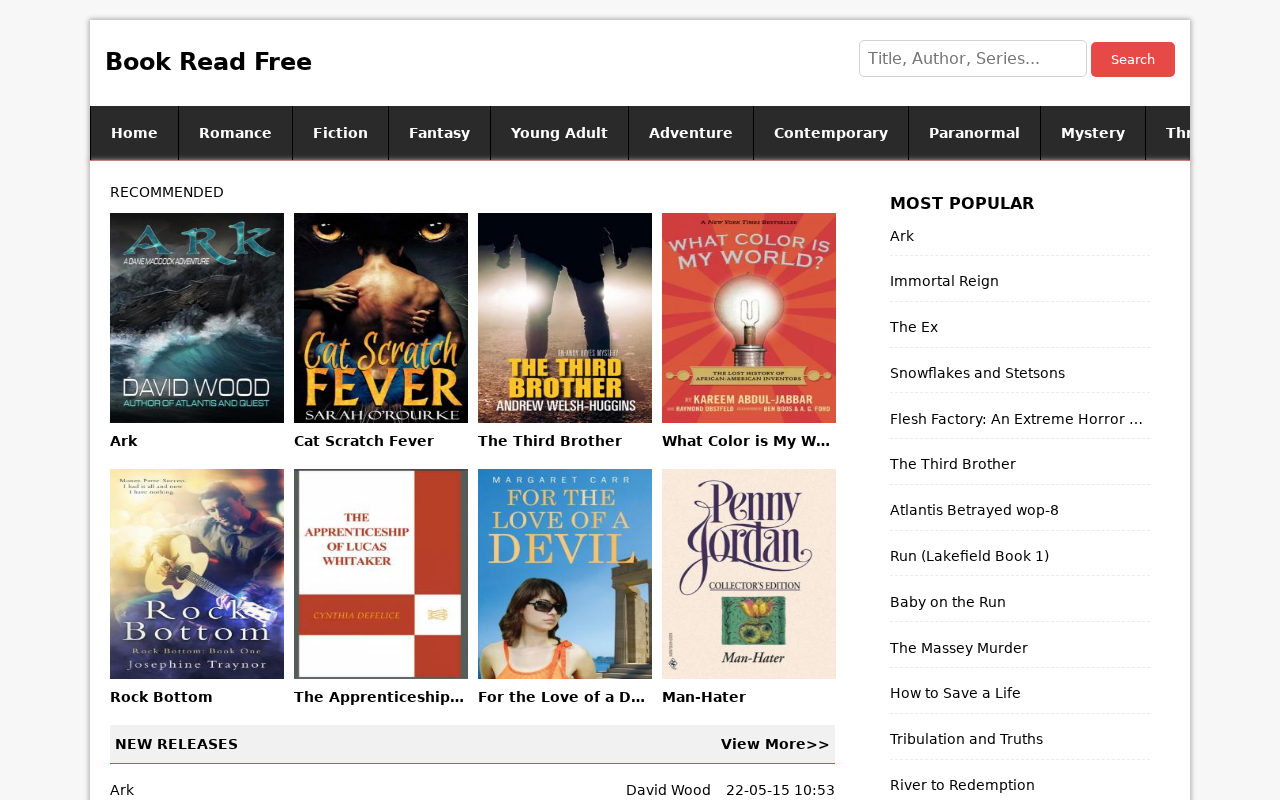Click the Rock Bottom title link
Viewport: 1280px width, 800px height.
[161, 697]
